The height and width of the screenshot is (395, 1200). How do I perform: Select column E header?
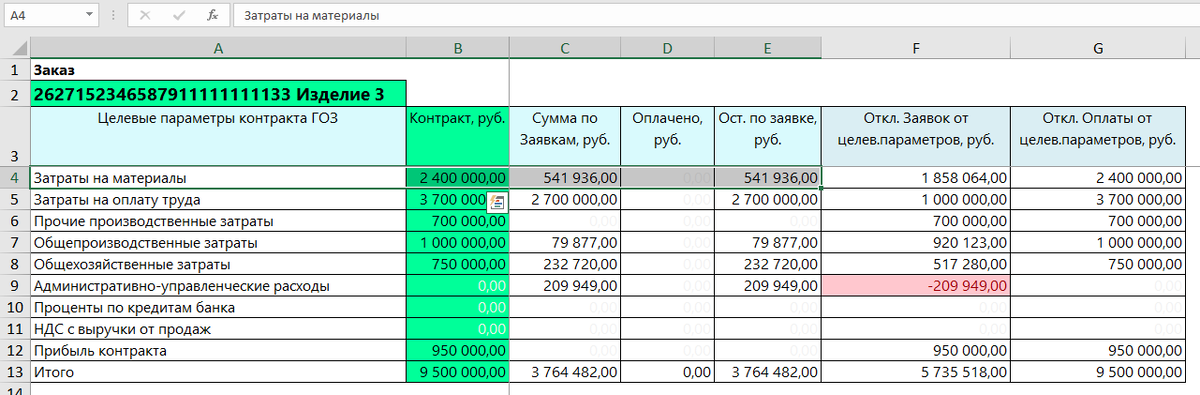click(768, 48)
